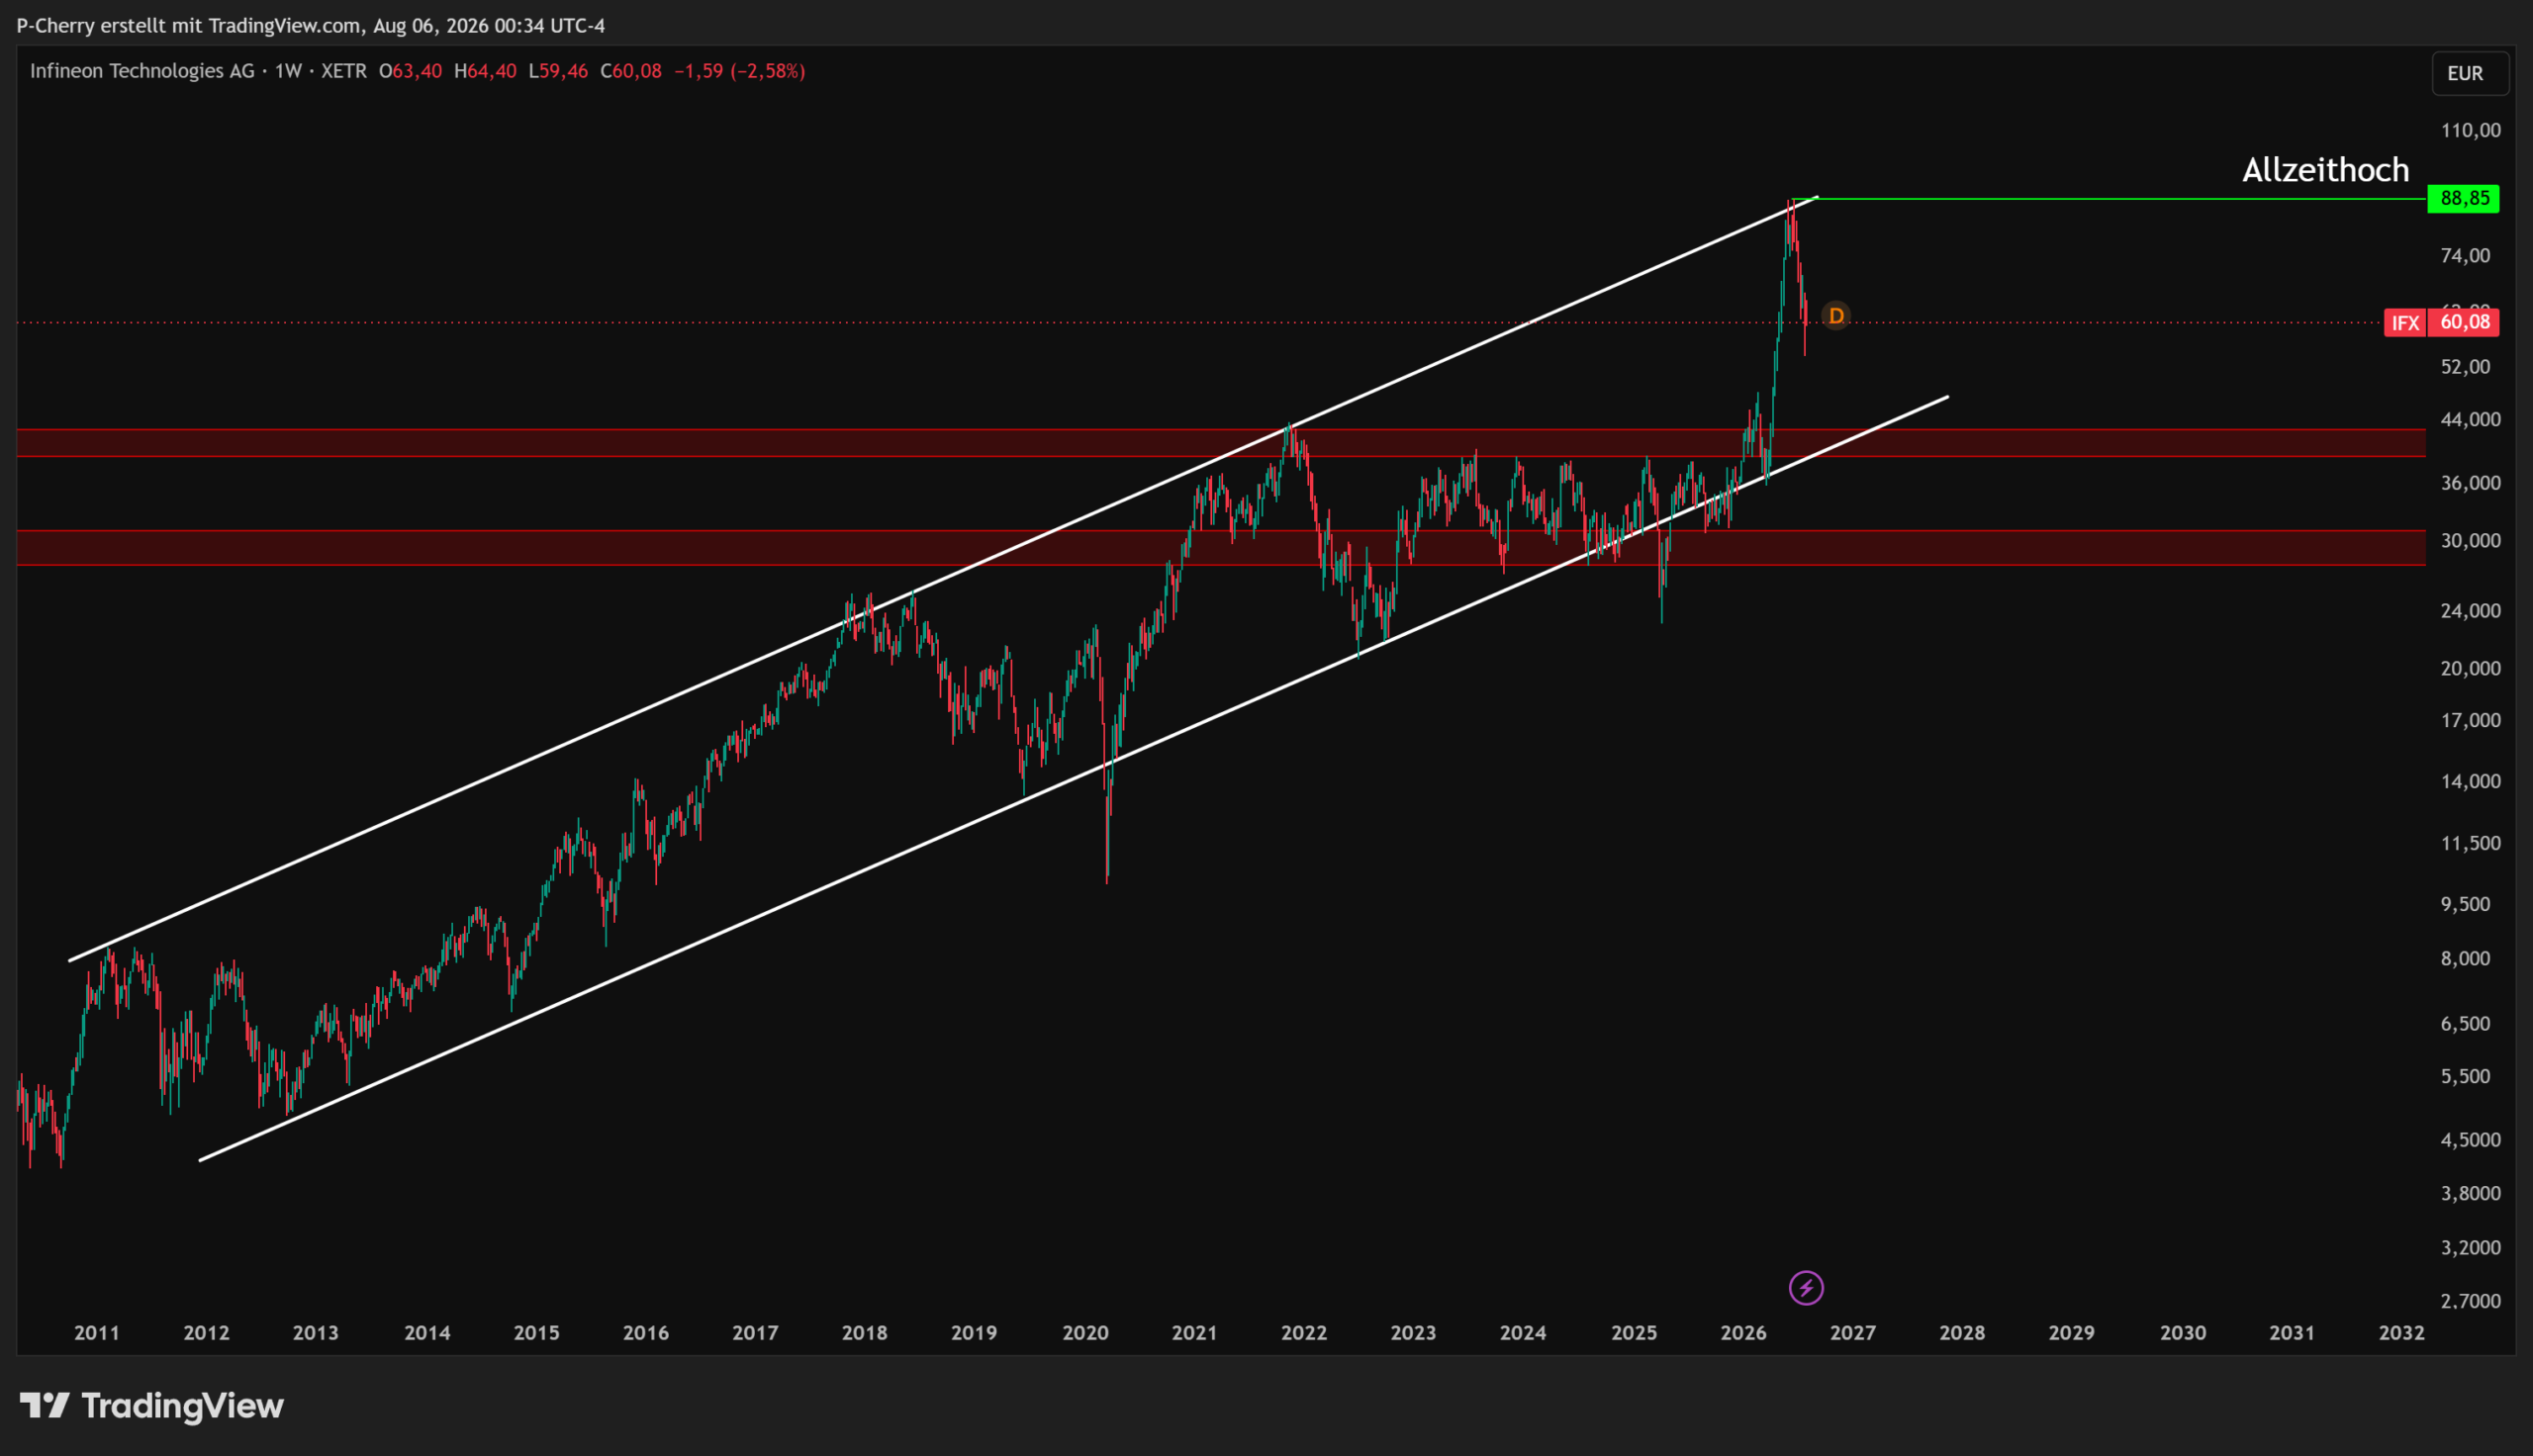Click the 2012 label on the time axis
The height and width of the screenshot is (1456, 2533).
click(x=206, y=1333)
